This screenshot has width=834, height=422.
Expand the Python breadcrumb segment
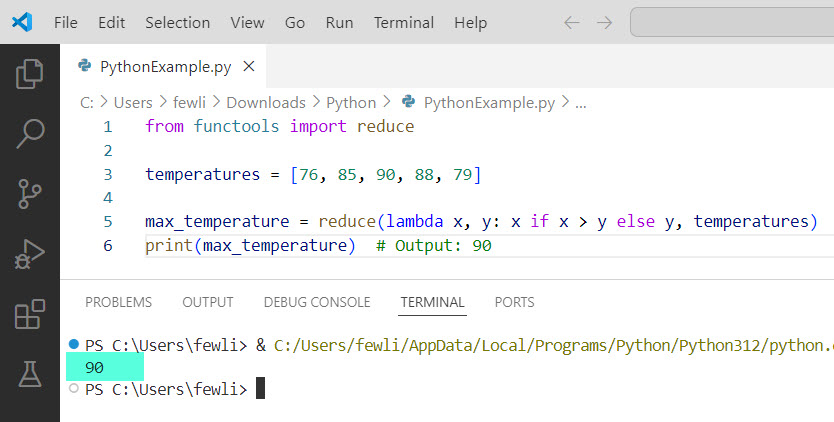[x=351, y=102]
